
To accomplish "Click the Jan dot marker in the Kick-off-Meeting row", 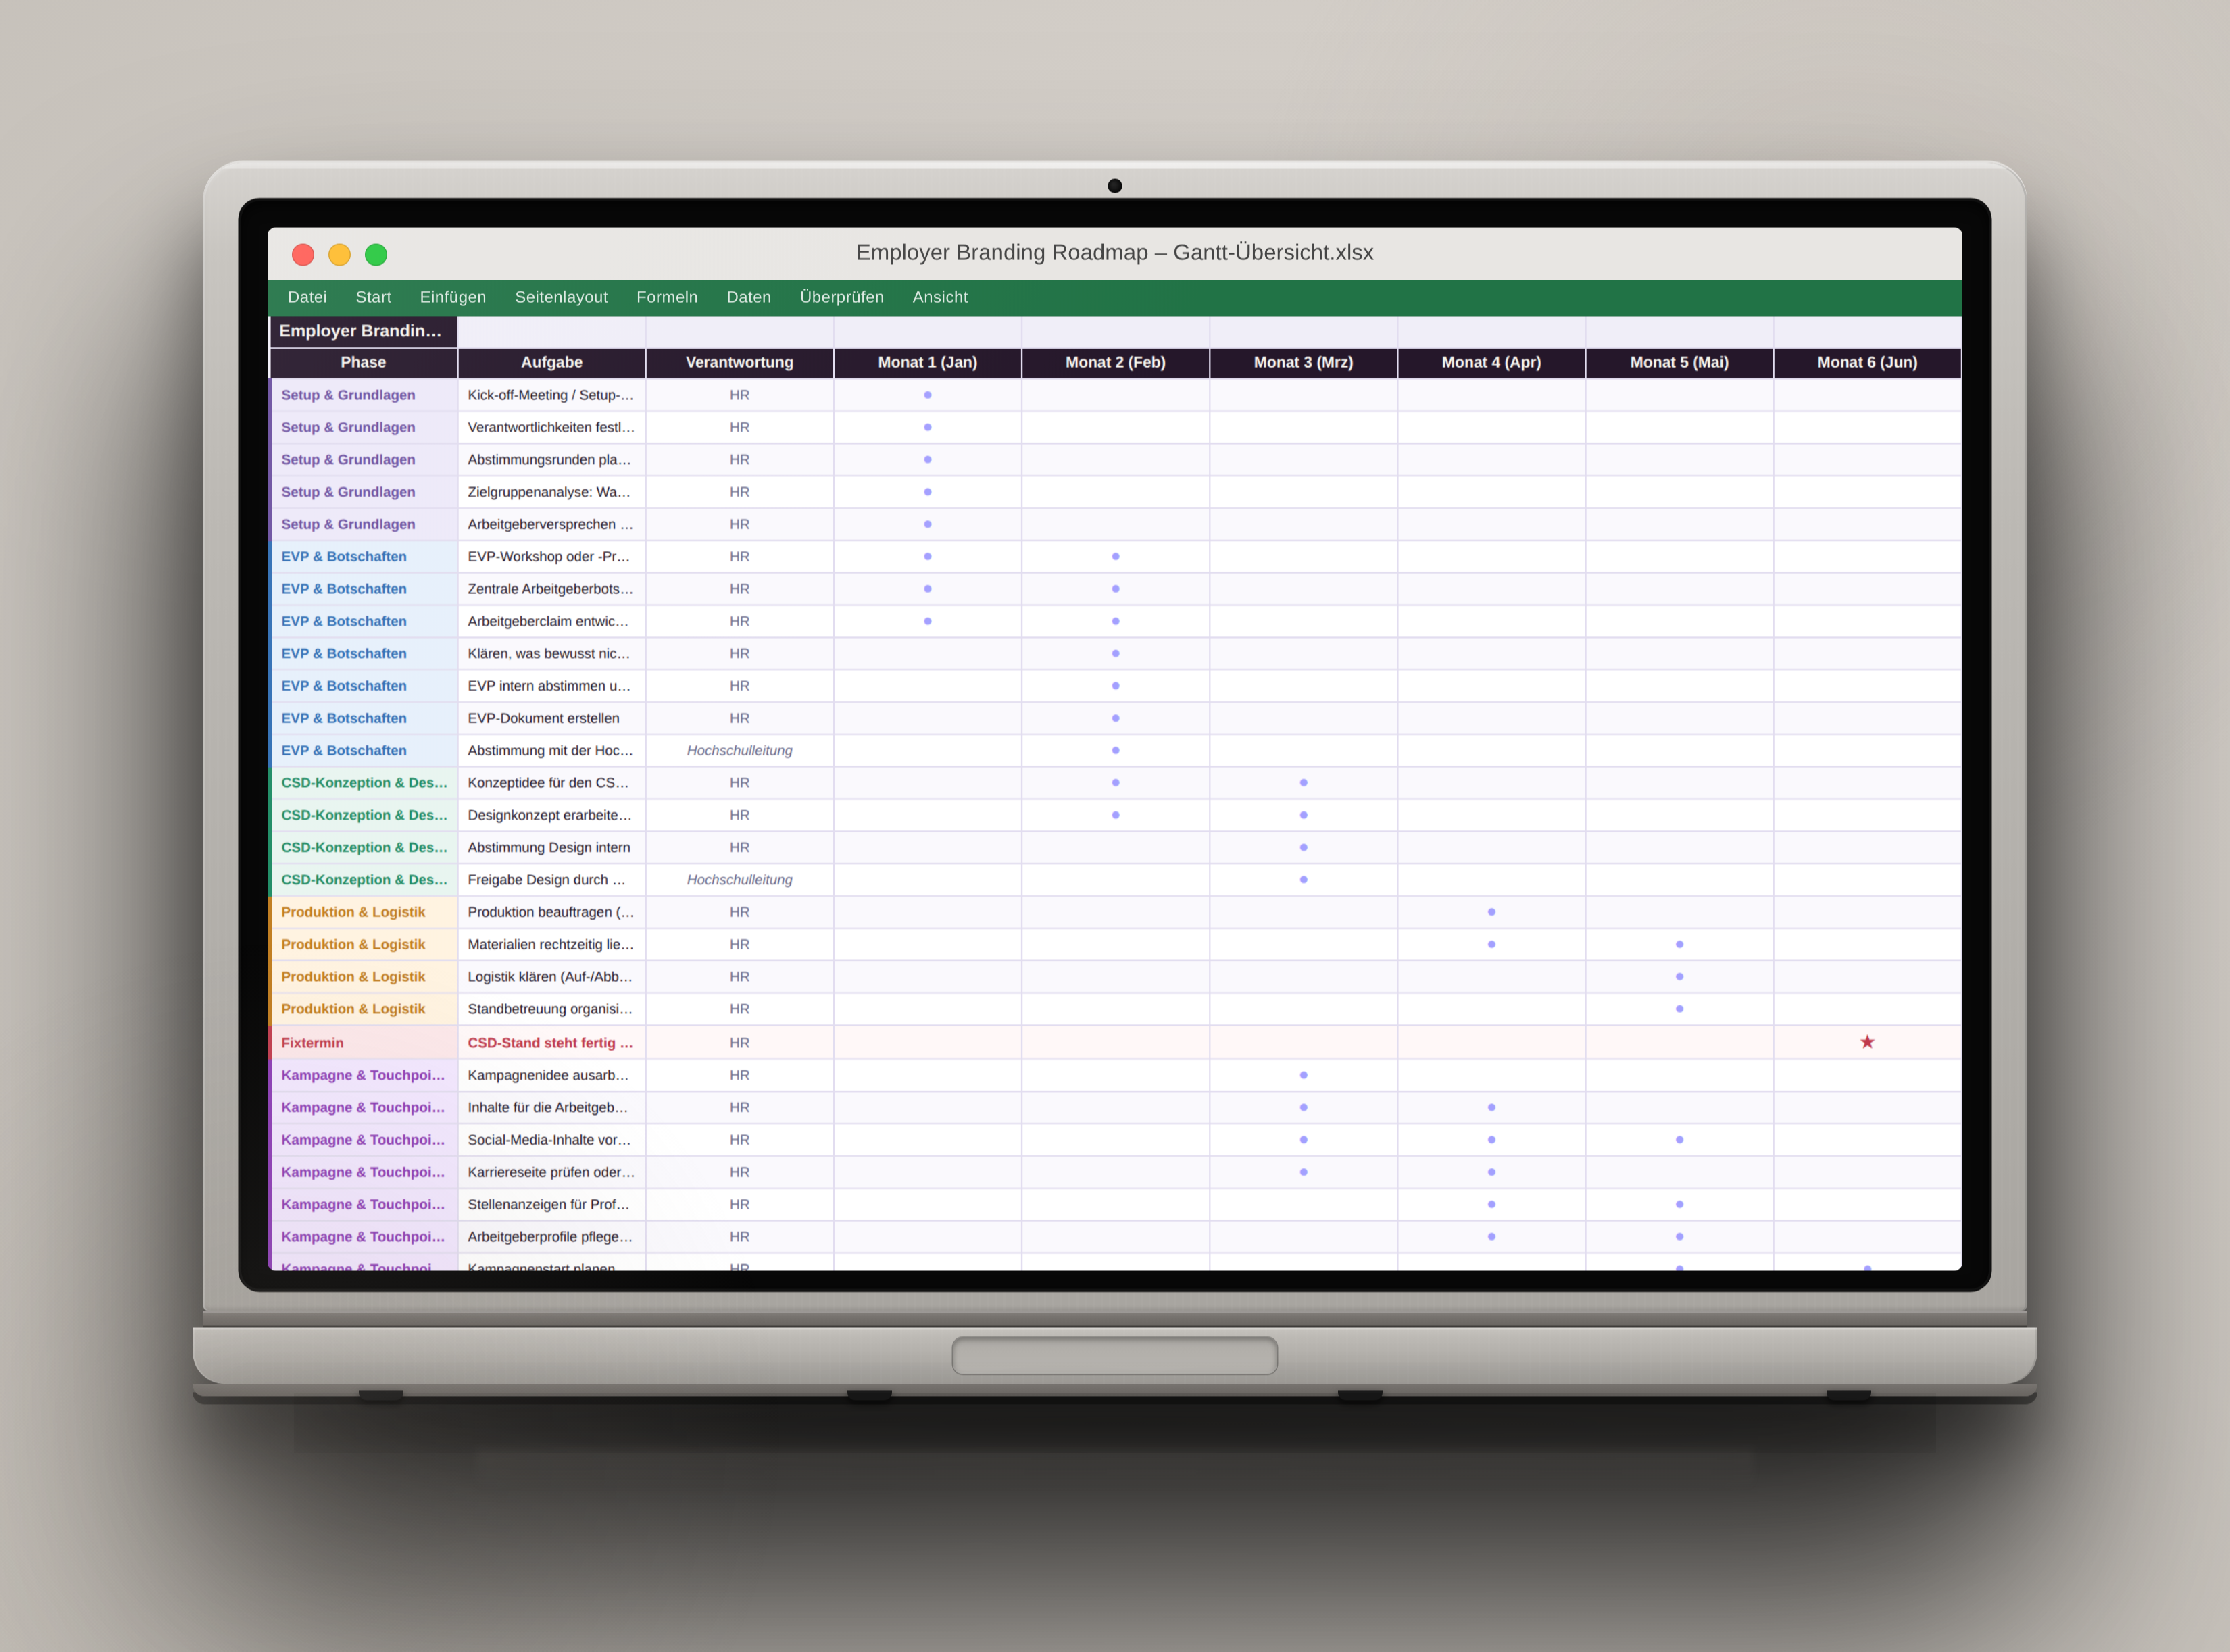I will pyautogui.click(x=927, y=395).
